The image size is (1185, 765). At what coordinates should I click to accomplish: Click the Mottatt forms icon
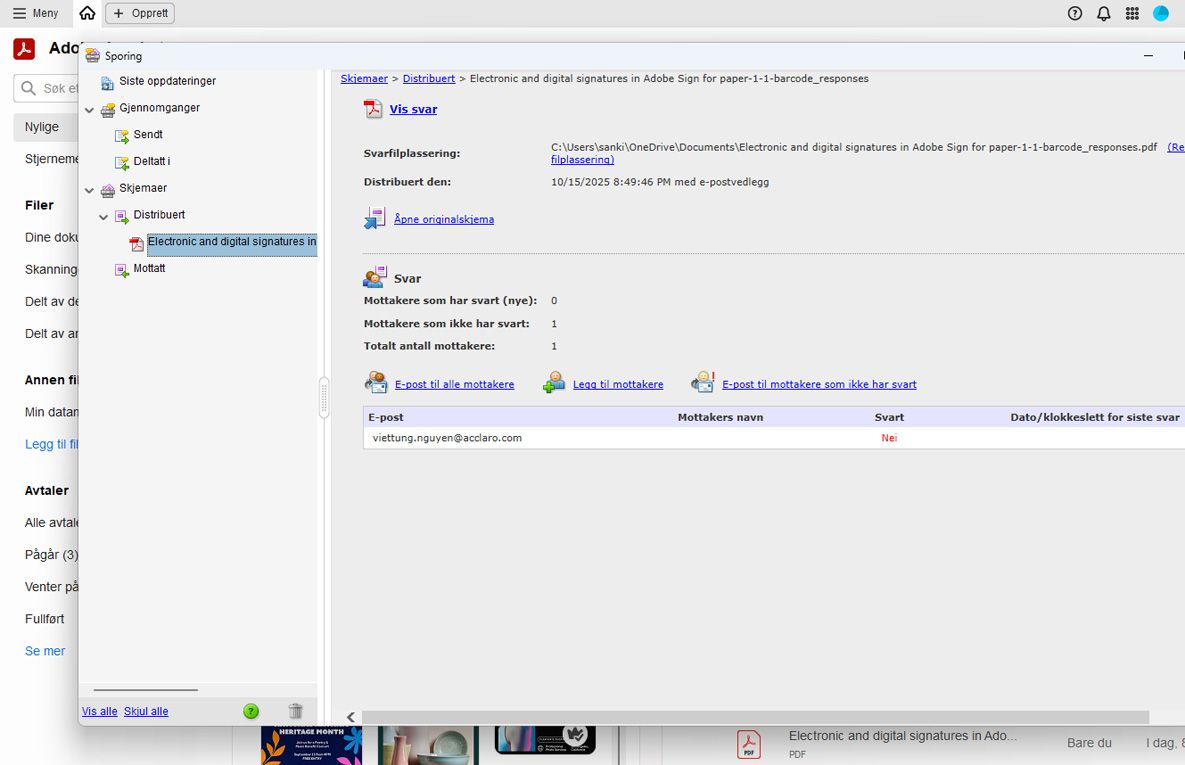coord(122,270)
